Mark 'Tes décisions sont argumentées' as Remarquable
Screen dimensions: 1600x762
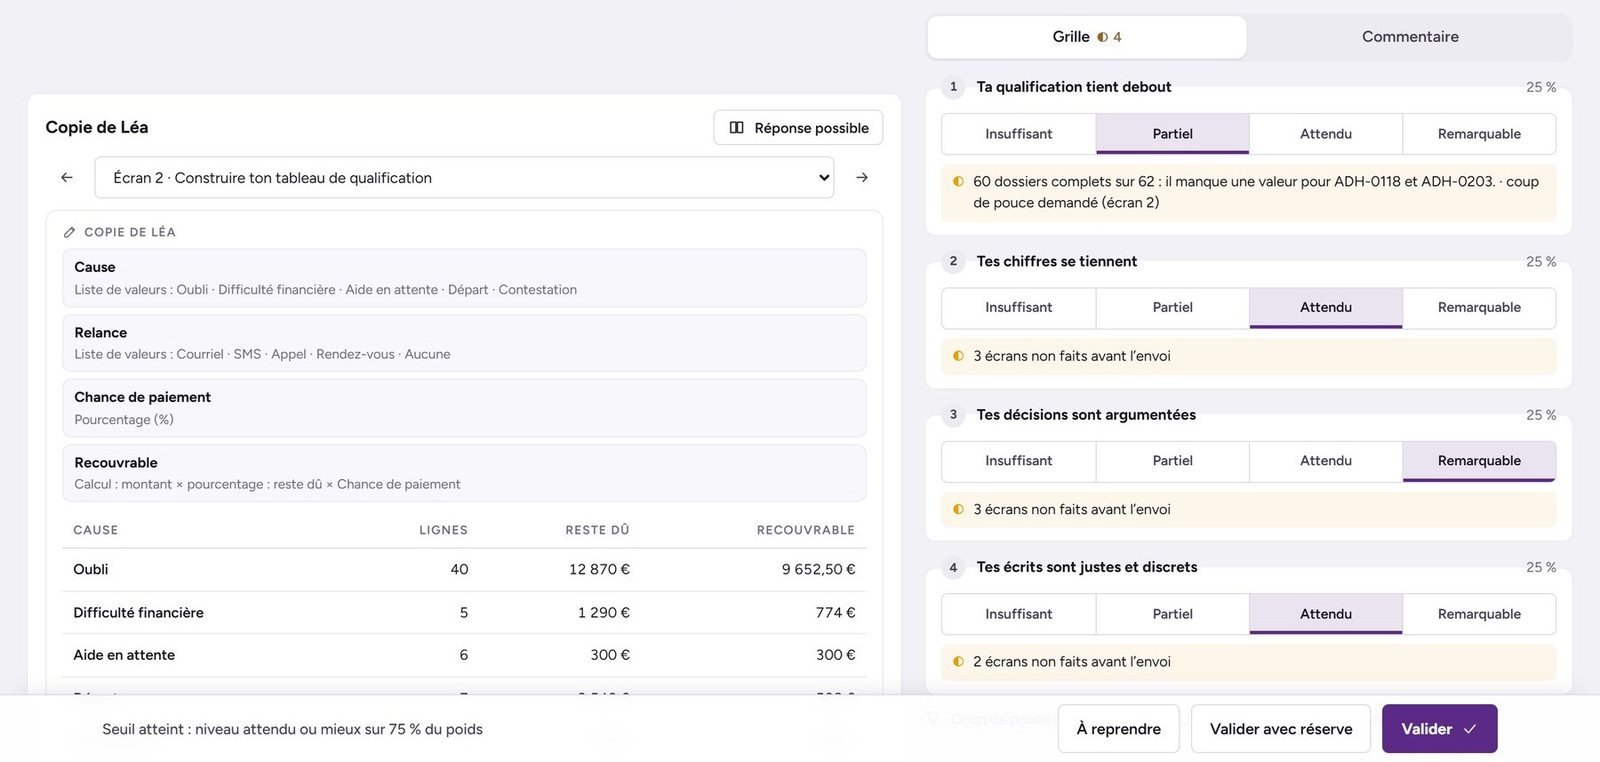click(1479, 461)
